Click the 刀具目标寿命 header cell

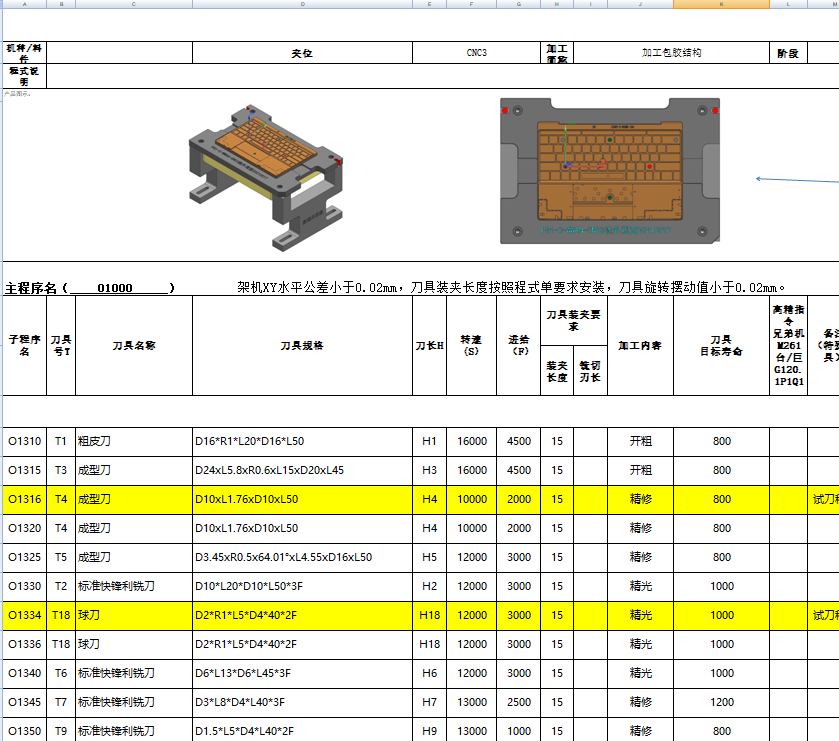[721, 343]
